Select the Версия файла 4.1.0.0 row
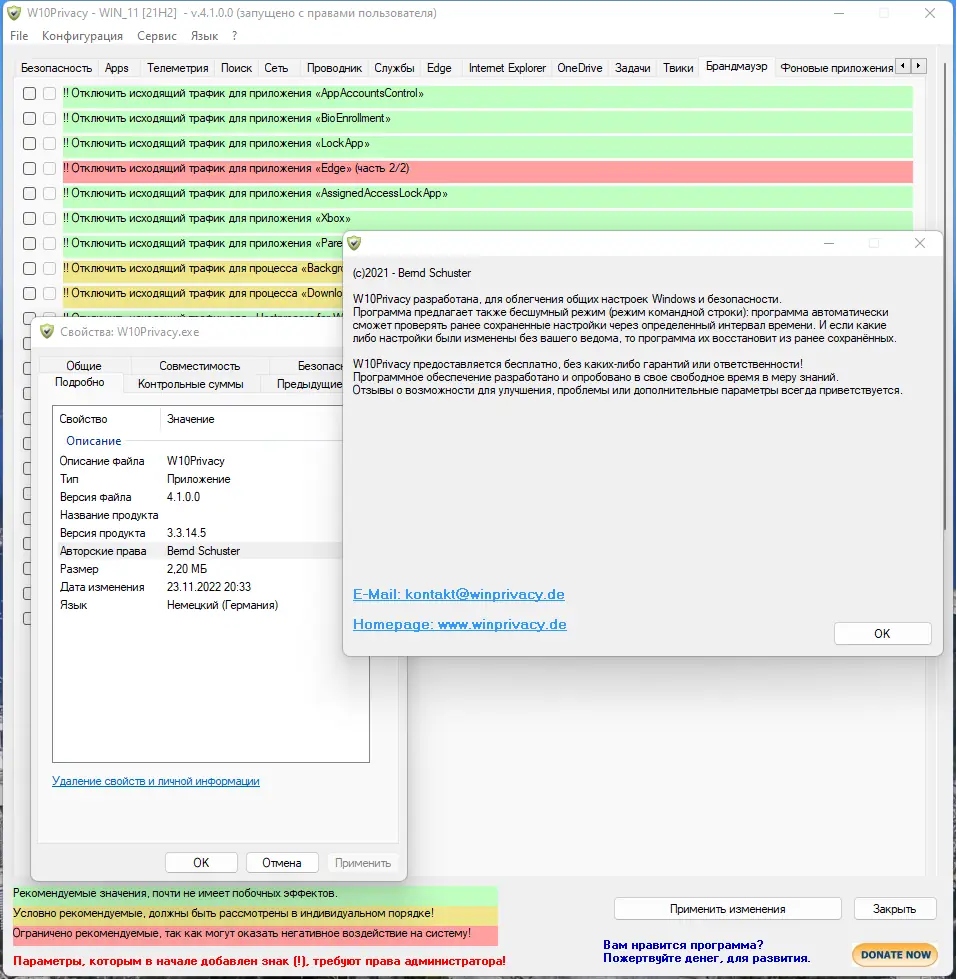 pos(200,497)
